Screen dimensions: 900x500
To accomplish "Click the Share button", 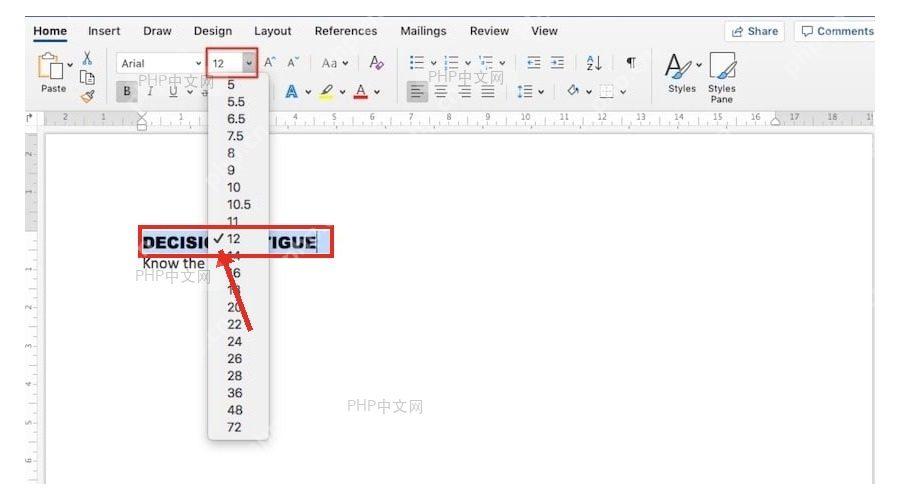I will tap(755, 31).
